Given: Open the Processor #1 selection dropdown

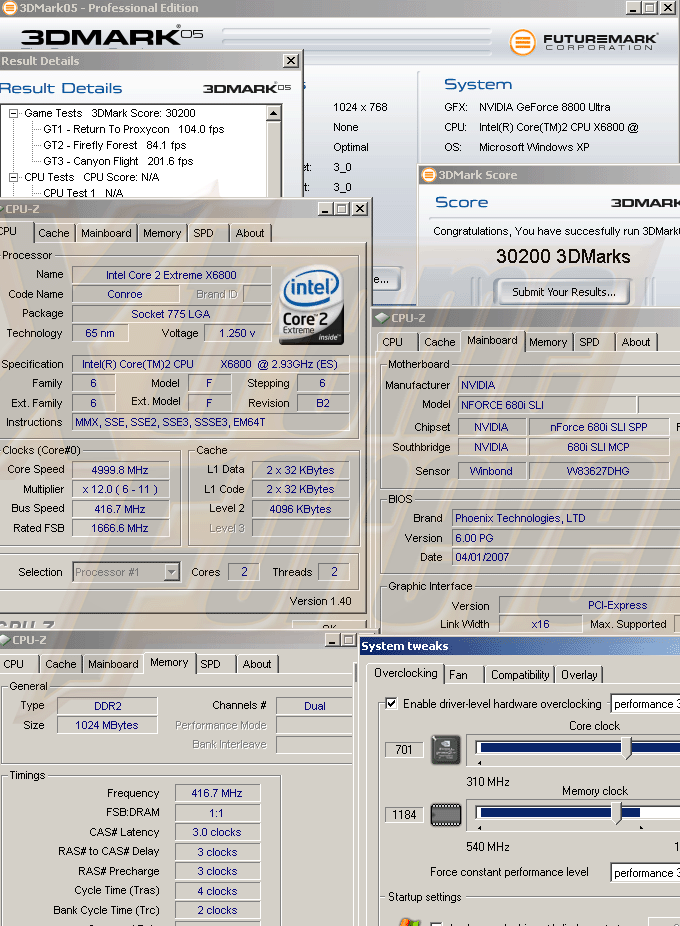Looking at the screenshot, I should pyautogui.click(x=171, y=572).
